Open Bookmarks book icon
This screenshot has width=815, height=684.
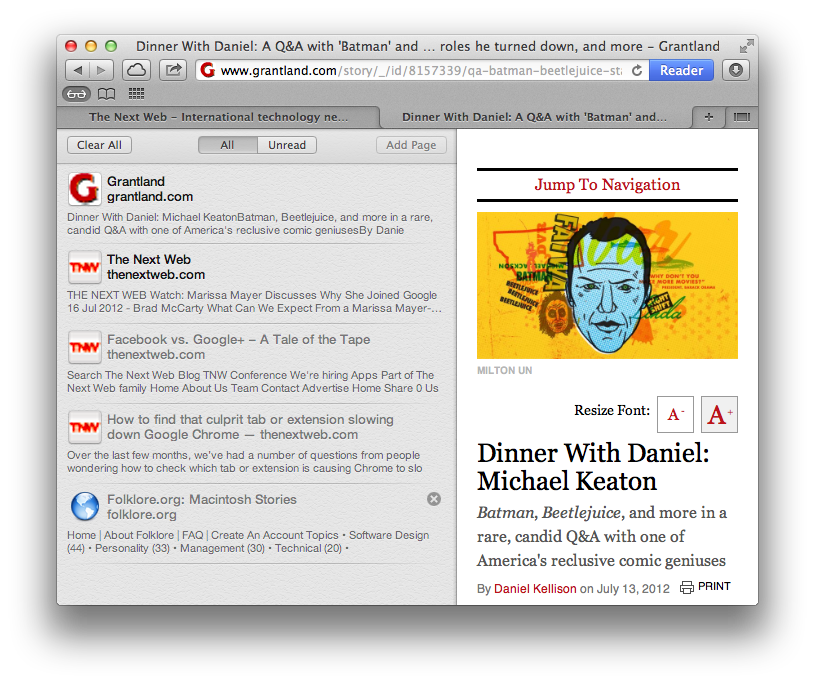point(107,94)
